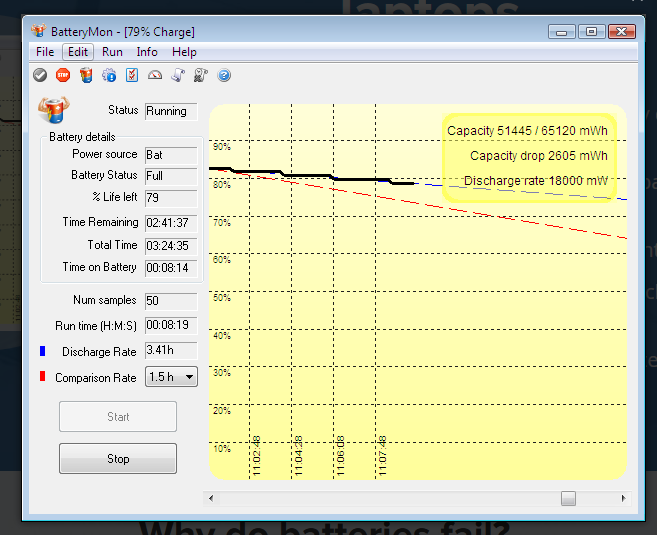Click the 50% axis label on the graph
Image resolution: width=657 pixels, height=535 pixels.
(x=222, y=298)
